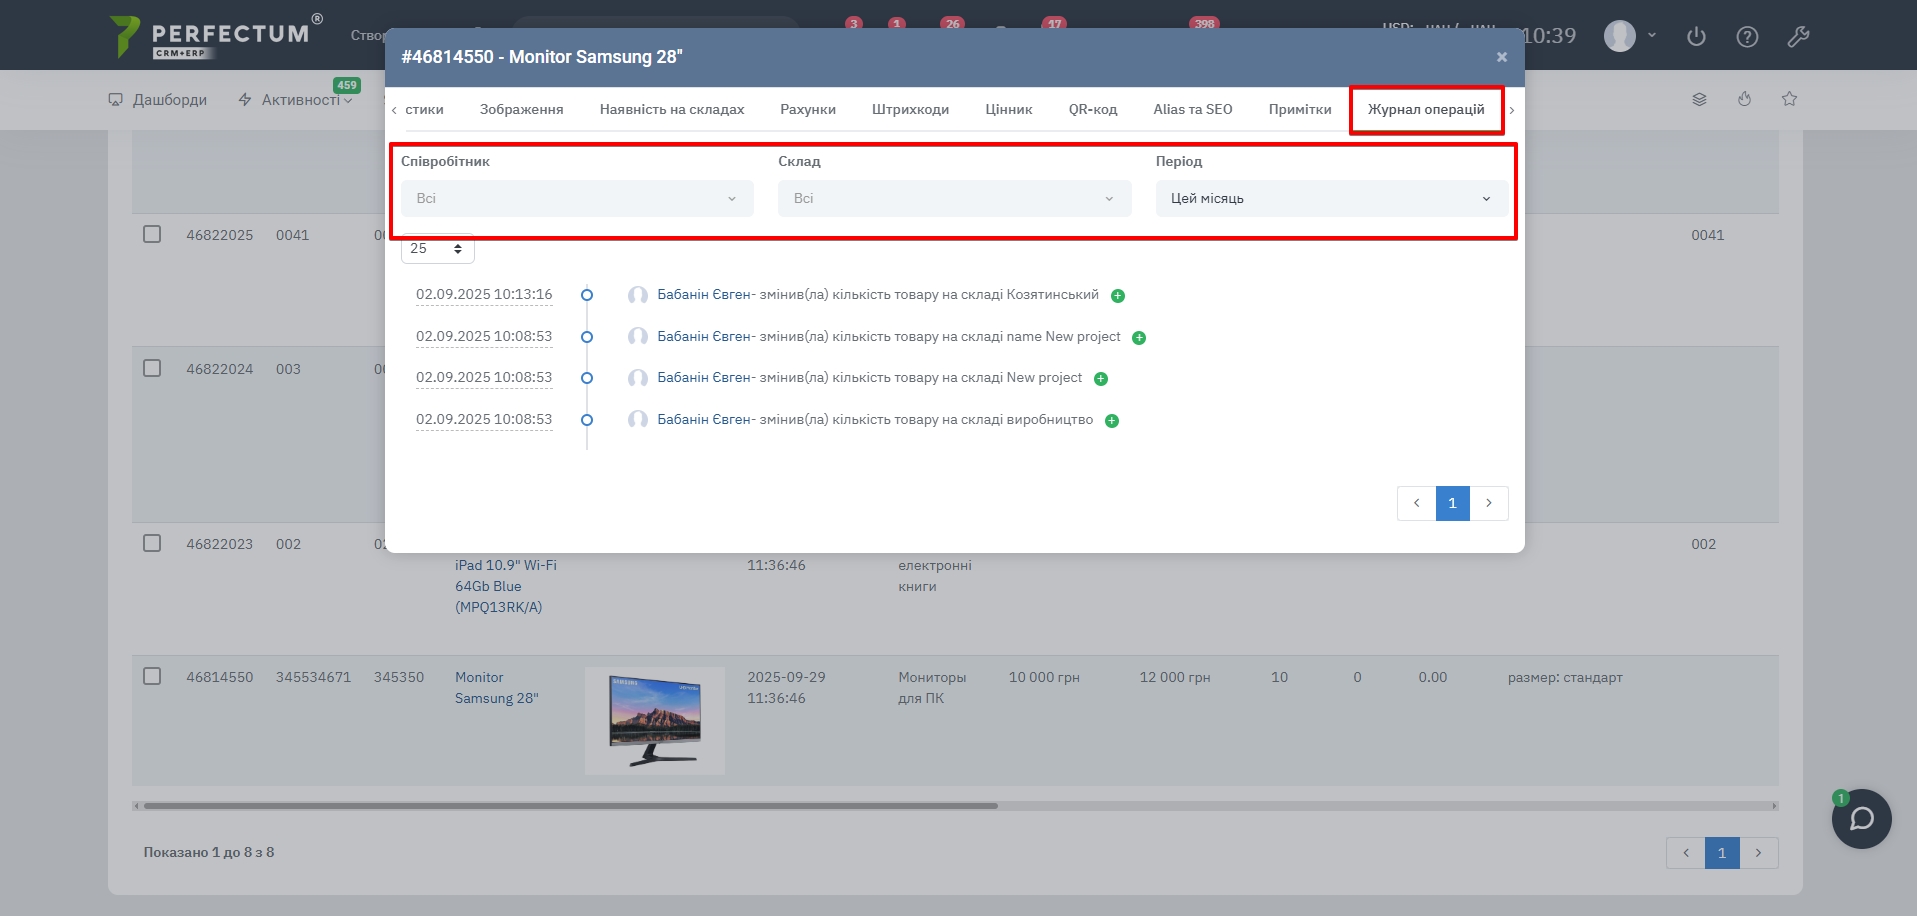Click the power icon in top bar

pos(1696,37)
